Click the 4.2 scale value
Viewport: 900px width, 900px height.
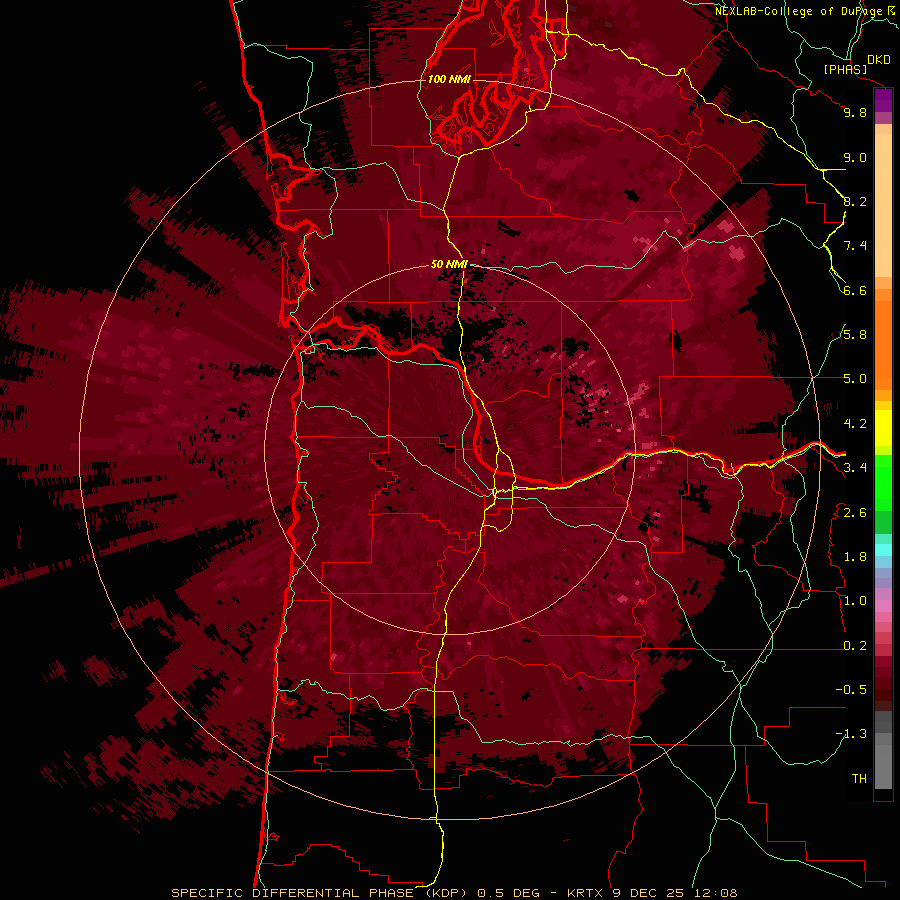coord(855,424)
